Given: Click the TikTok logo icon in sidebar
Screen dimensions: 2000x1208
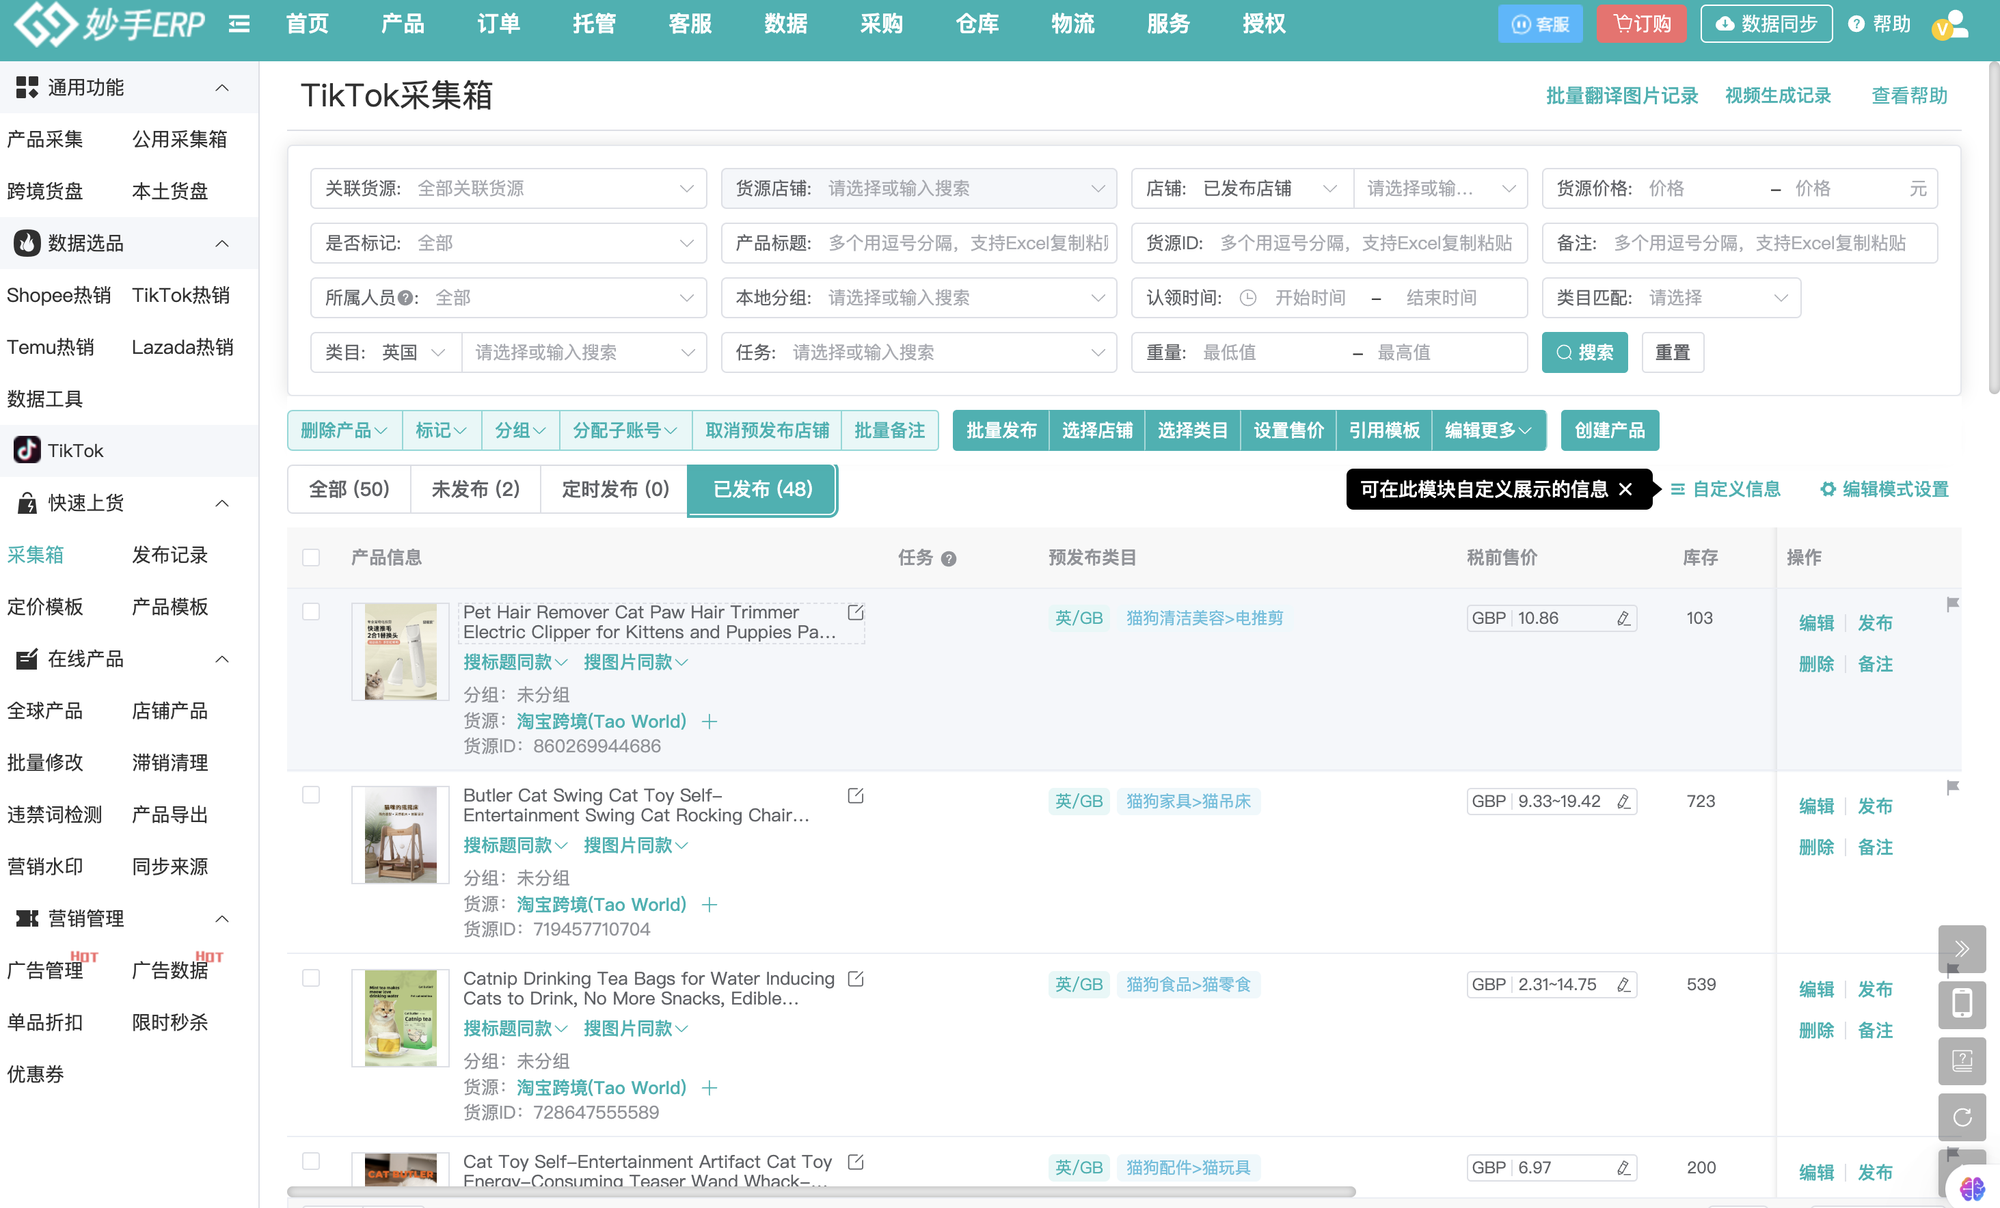Looking at the screenshot, I should point(27,450).
